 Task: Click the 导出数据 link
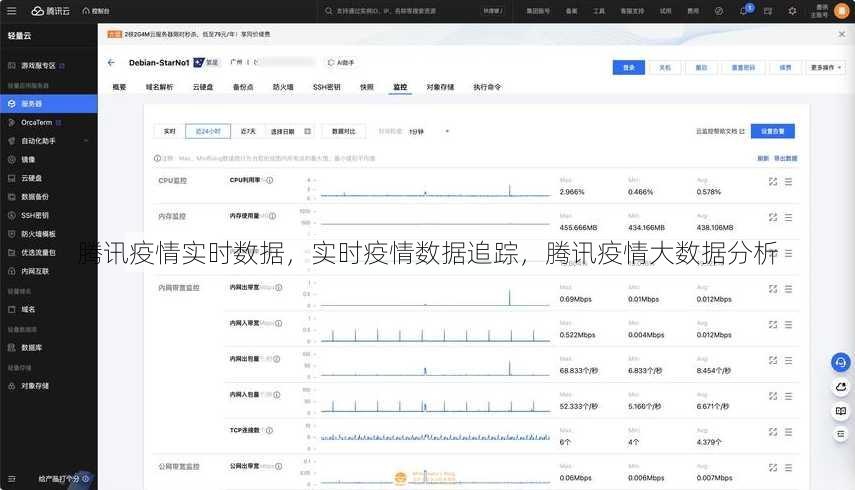click(x=786, y=158)
